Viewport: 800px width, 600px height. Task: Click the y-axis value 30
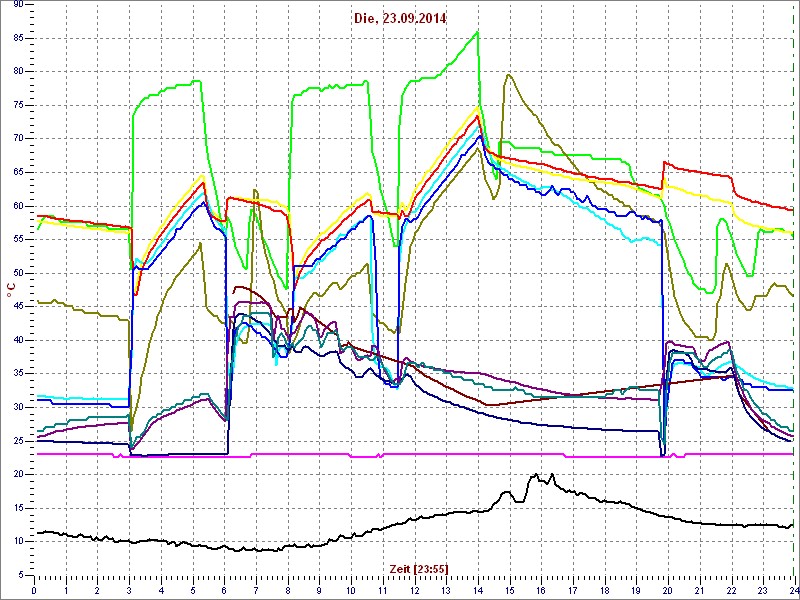coord(17,407)
